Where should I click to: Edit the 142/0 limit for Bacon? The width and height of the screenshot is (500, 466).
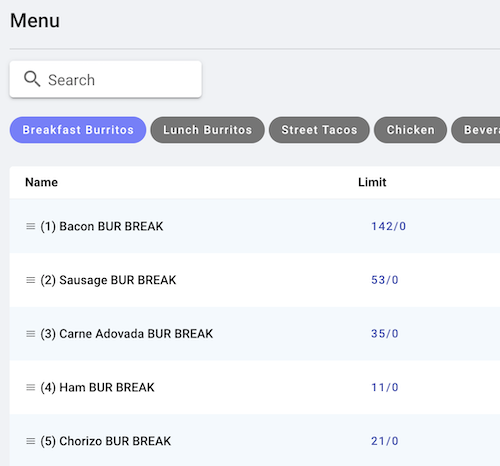coord(388,226)
